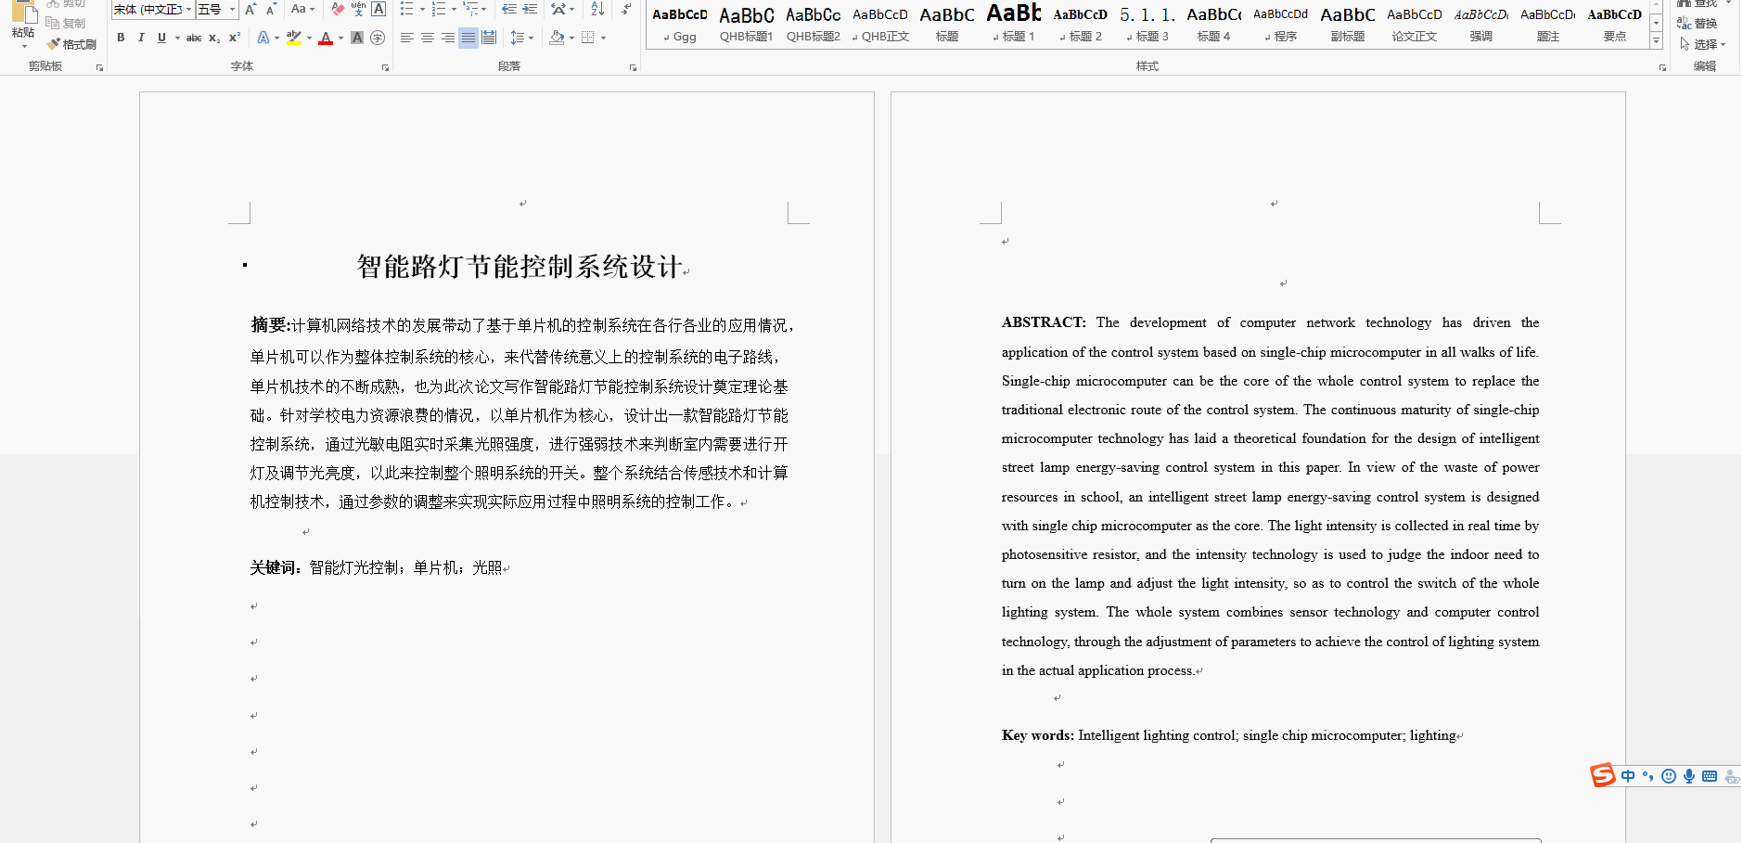This screenshot has width=1741, height=843.
Task: Open the Select (选择) dropdown
Action: coord(1703,44)
